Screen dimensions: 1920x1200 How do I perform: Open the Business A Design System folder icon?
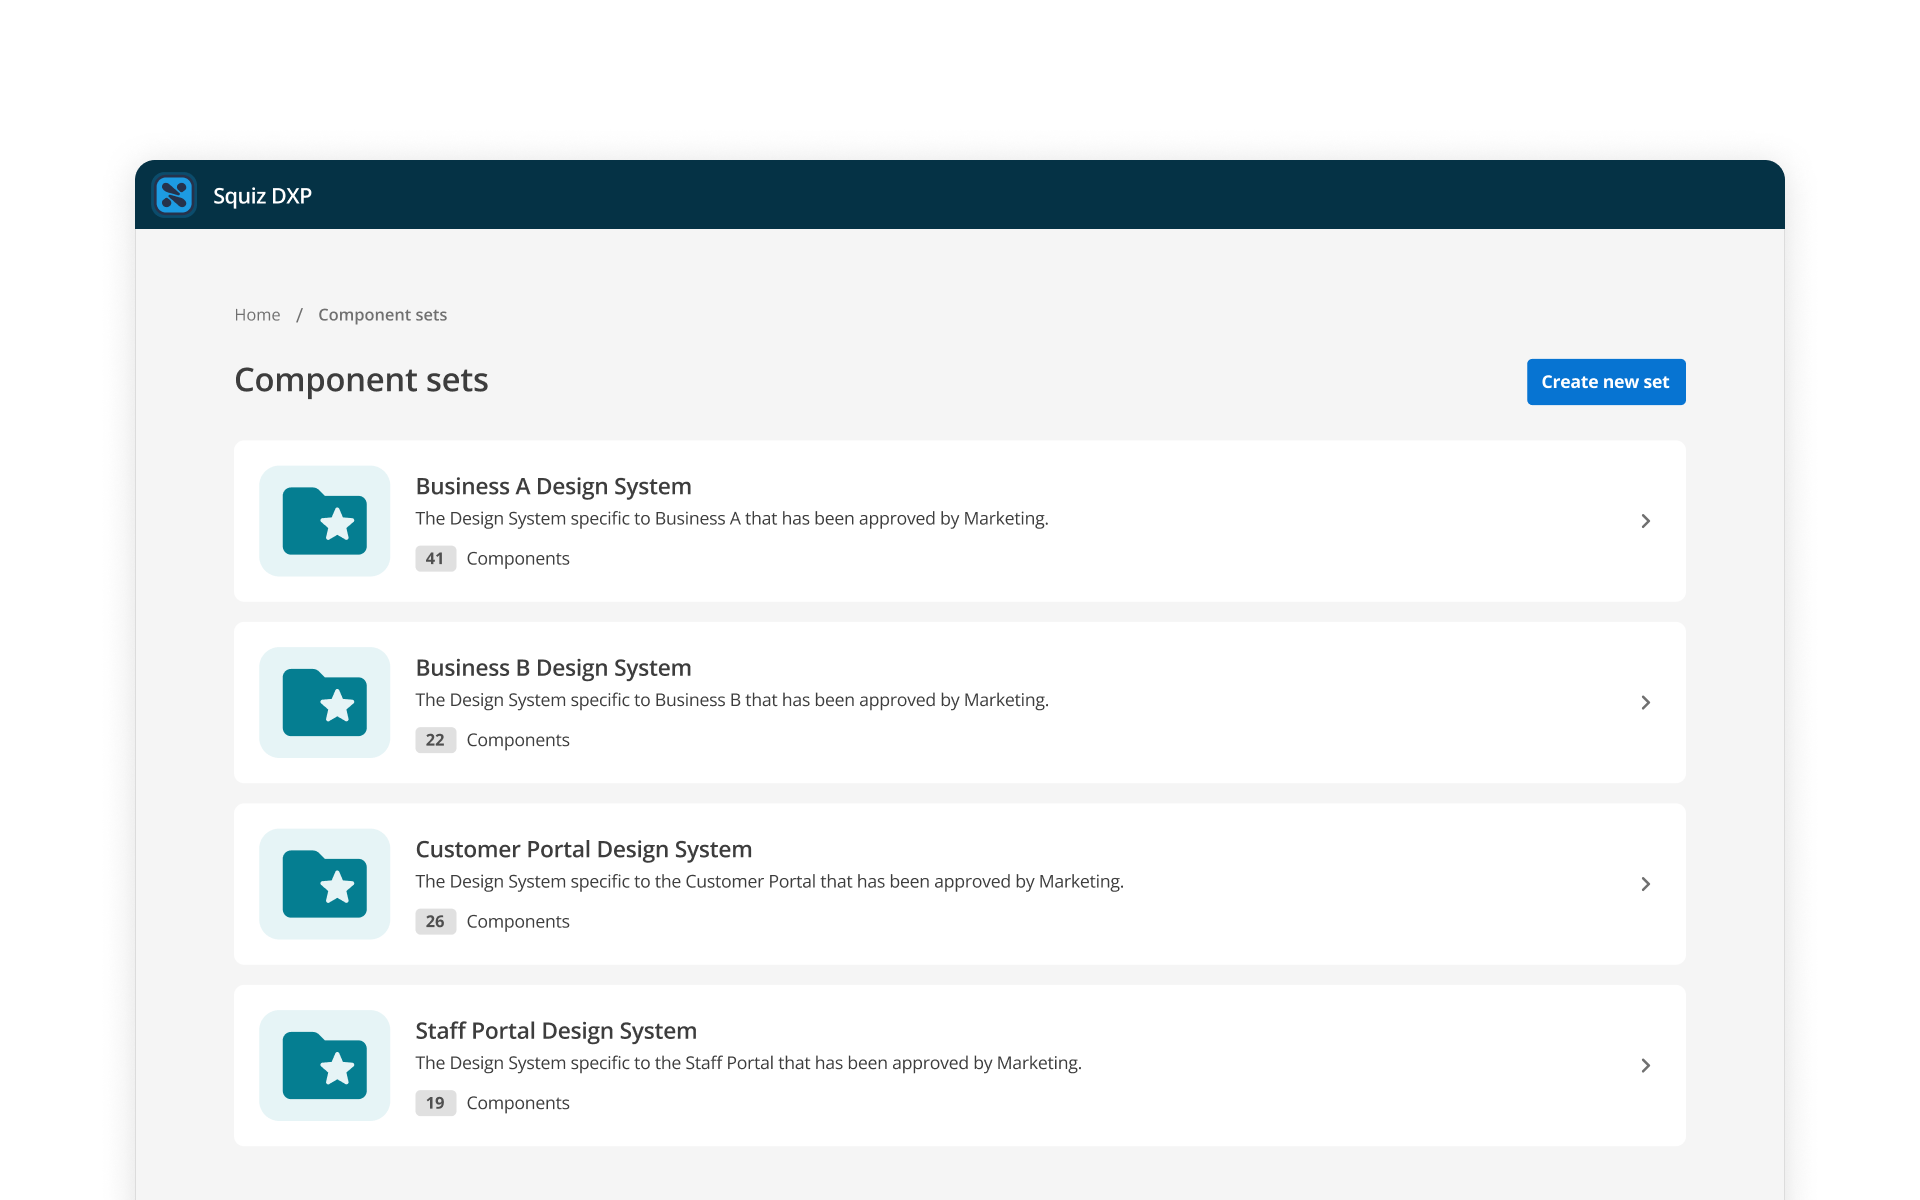pyautogui.click(x=325, y=521)
